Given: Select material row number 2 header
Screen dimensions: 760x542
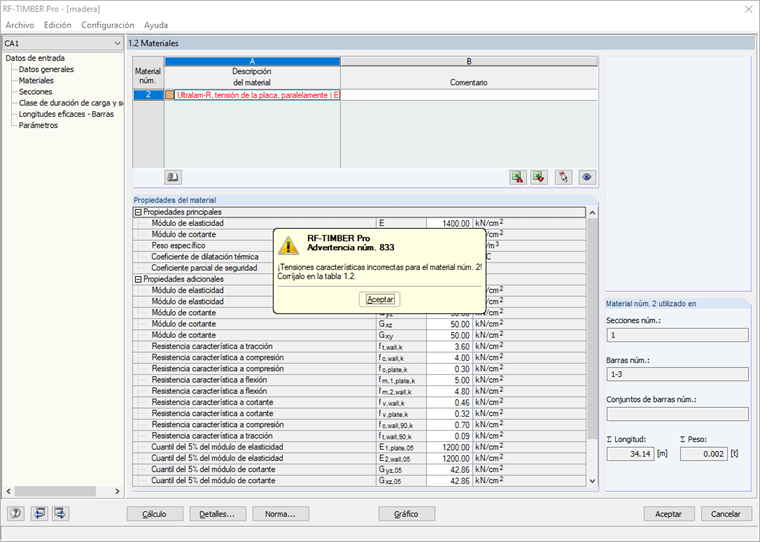Looking at the screenshot, I should click(148, 95).
